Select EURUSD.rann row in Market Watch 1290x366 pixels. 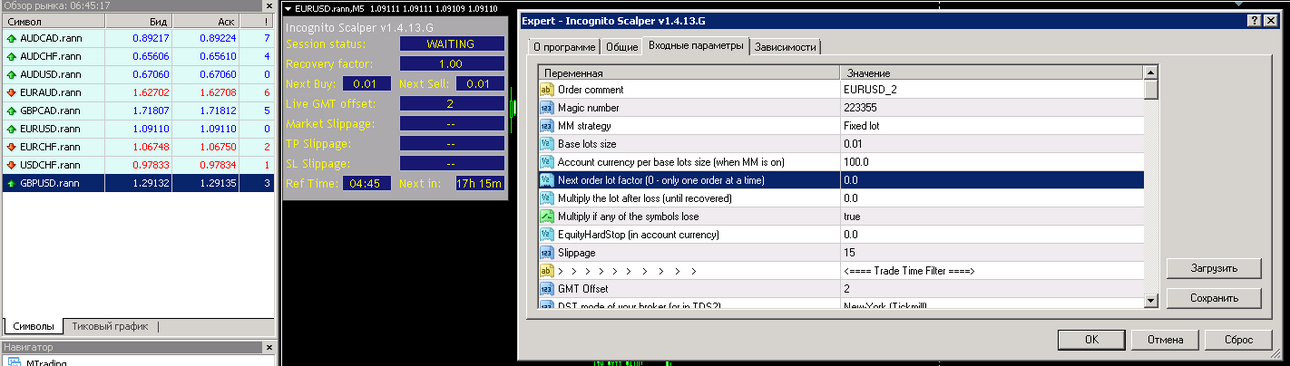pos(138,128)
